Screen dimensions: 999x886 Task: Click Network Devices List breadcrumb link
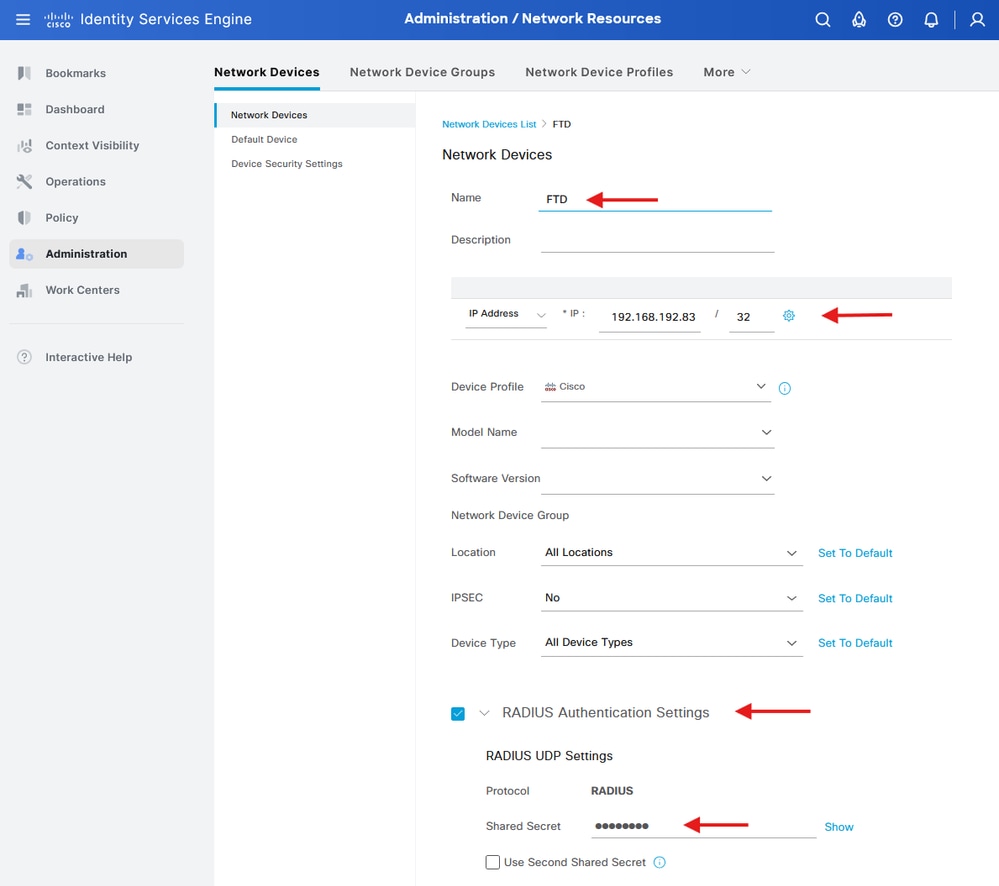point(489,124)
